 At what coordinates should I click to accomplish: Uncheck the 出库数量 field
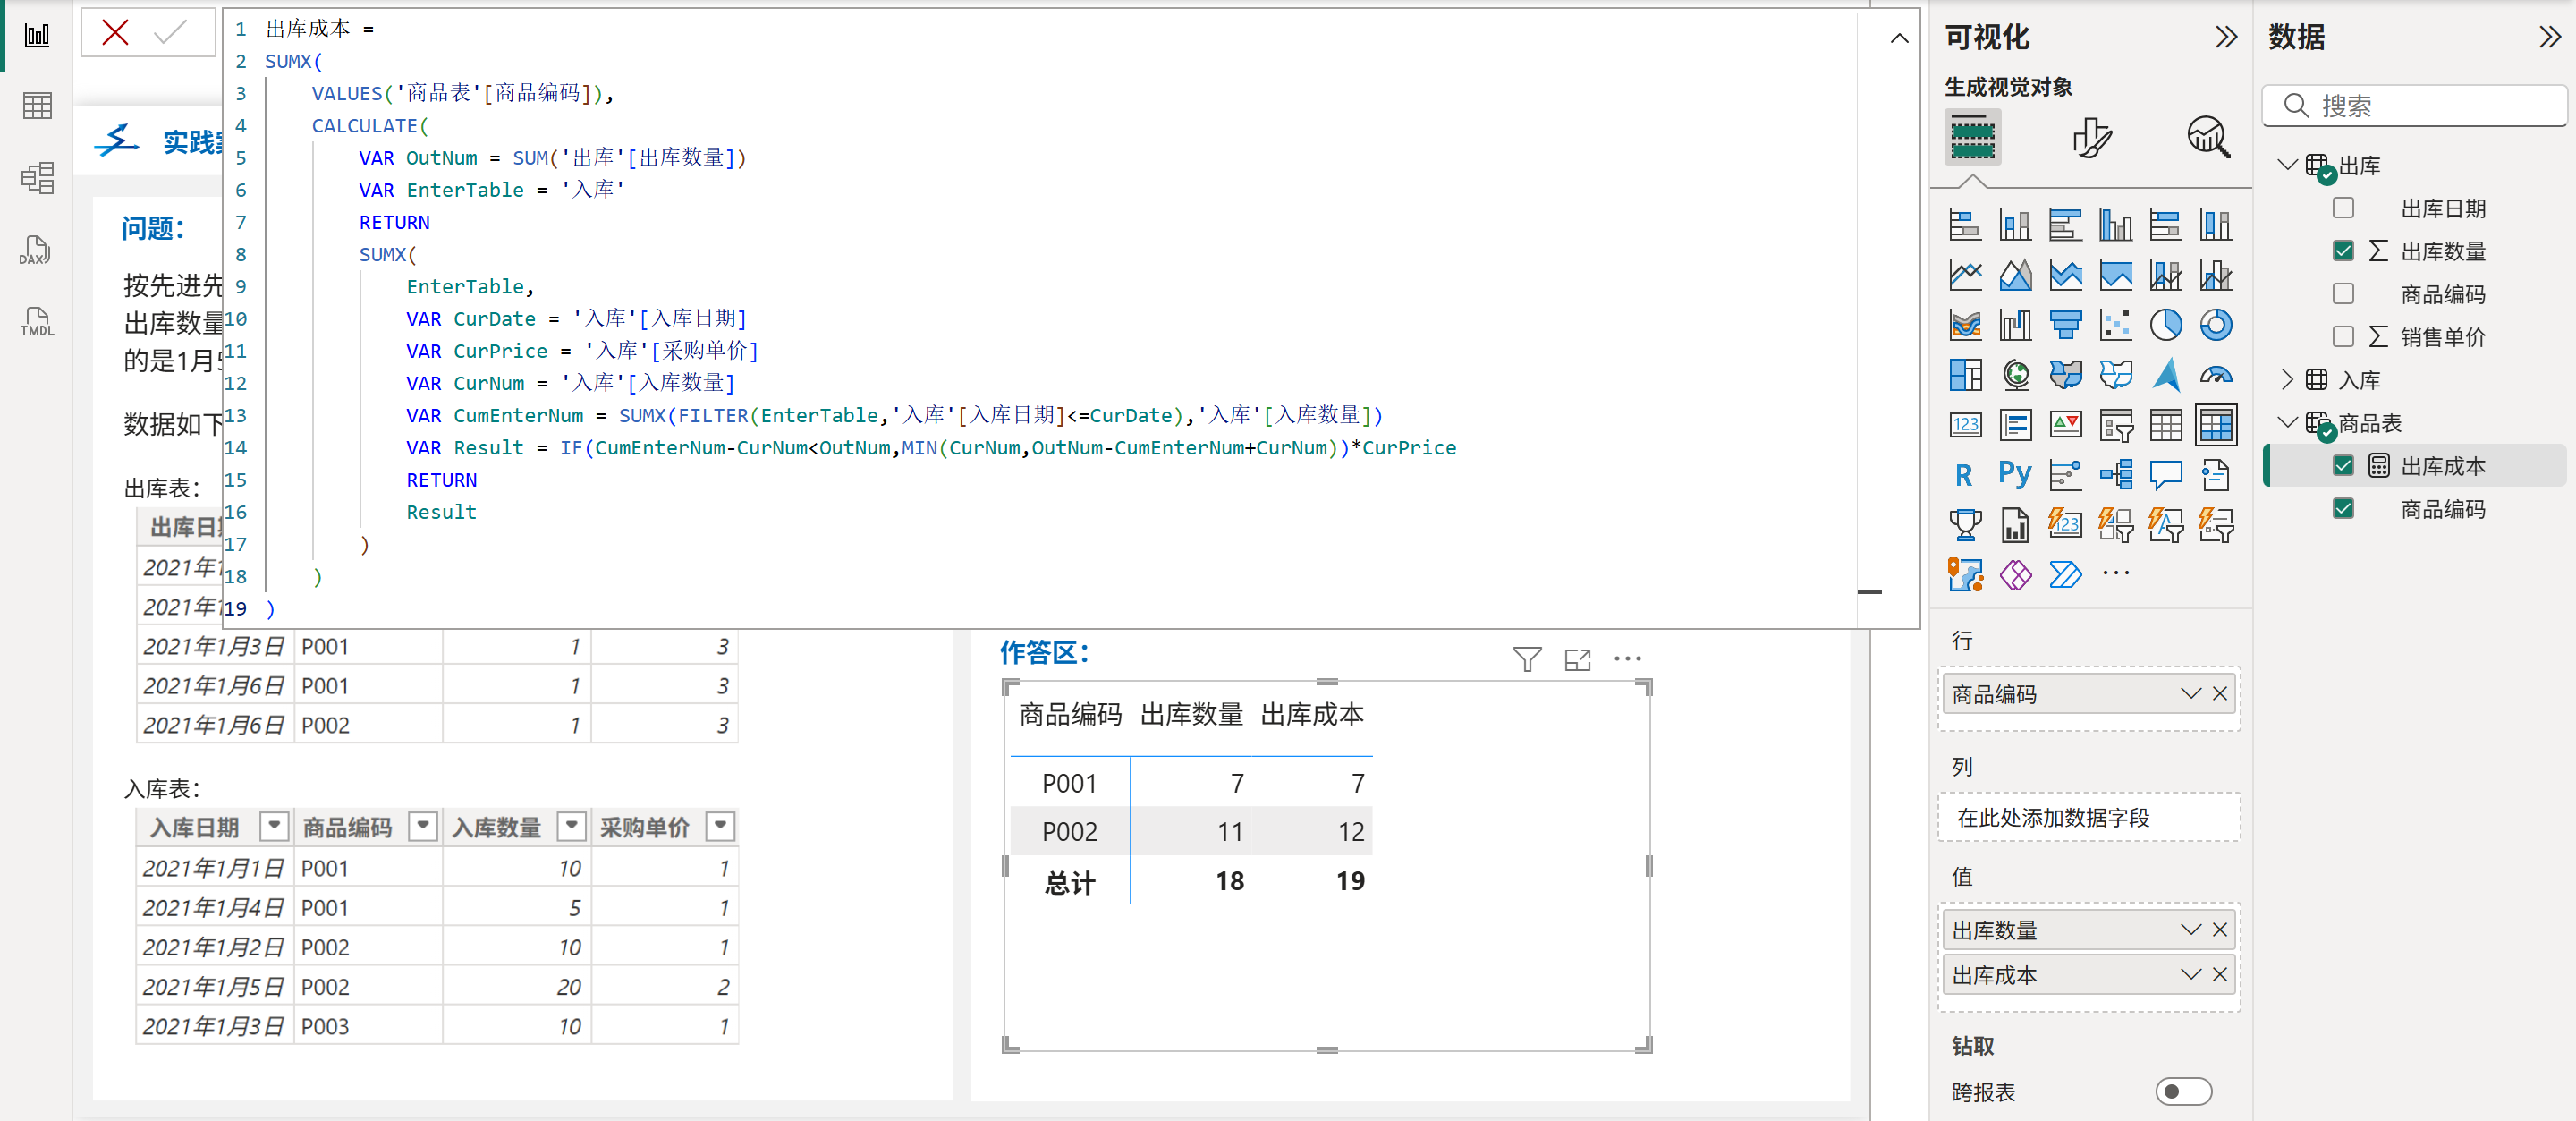(2343, 251)
